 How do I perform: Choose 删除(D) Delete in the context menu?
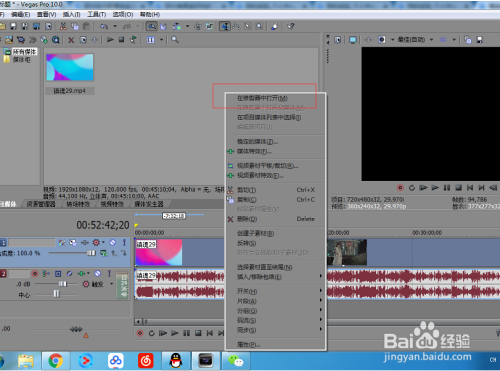point(276,219)
